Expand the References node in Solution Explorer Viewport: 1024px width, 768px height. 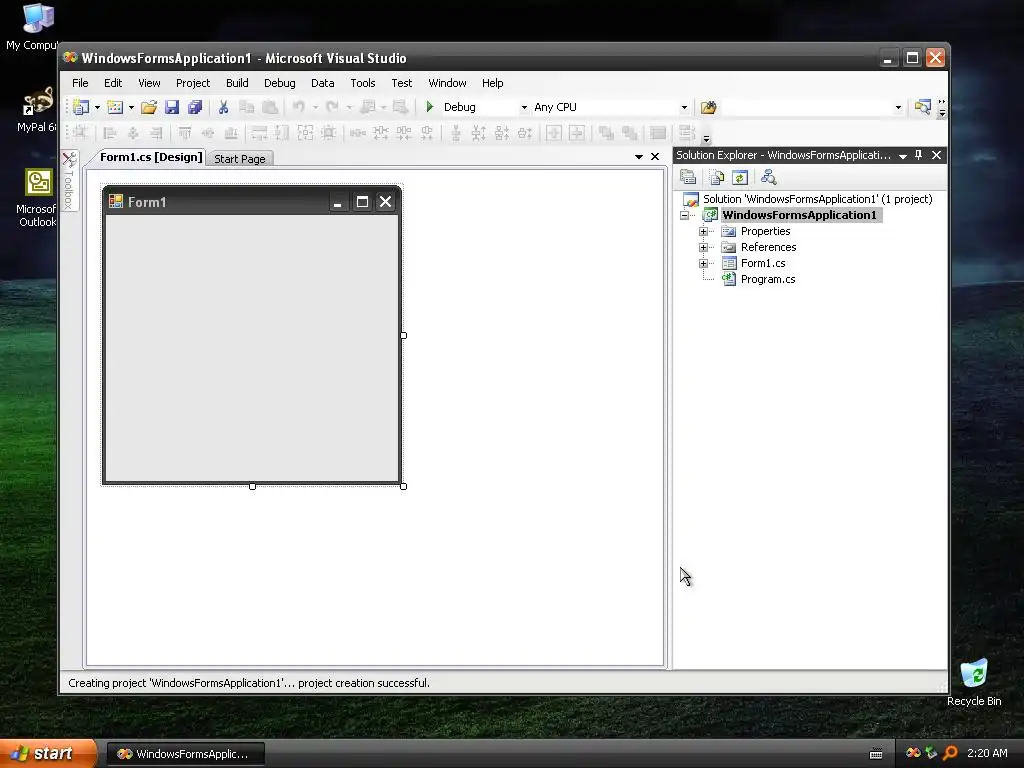click(703, 247)
